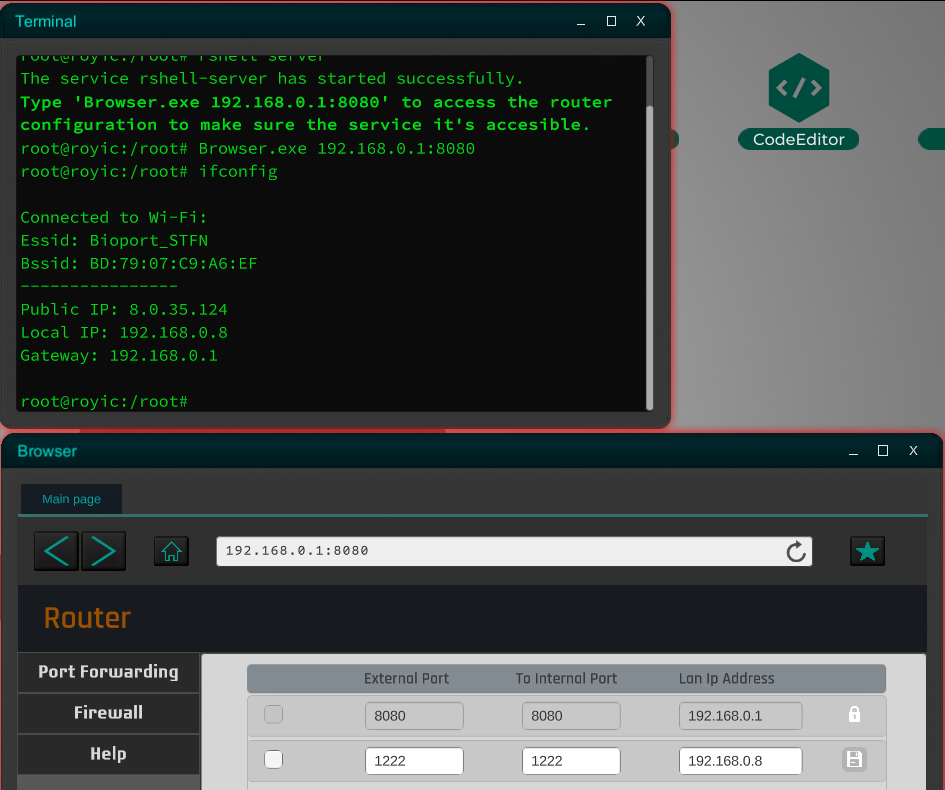Click Bssid: BD:79:07:C9:A6:EF line
The height and width of the screenshot is (790, 945).
(139, 263)
